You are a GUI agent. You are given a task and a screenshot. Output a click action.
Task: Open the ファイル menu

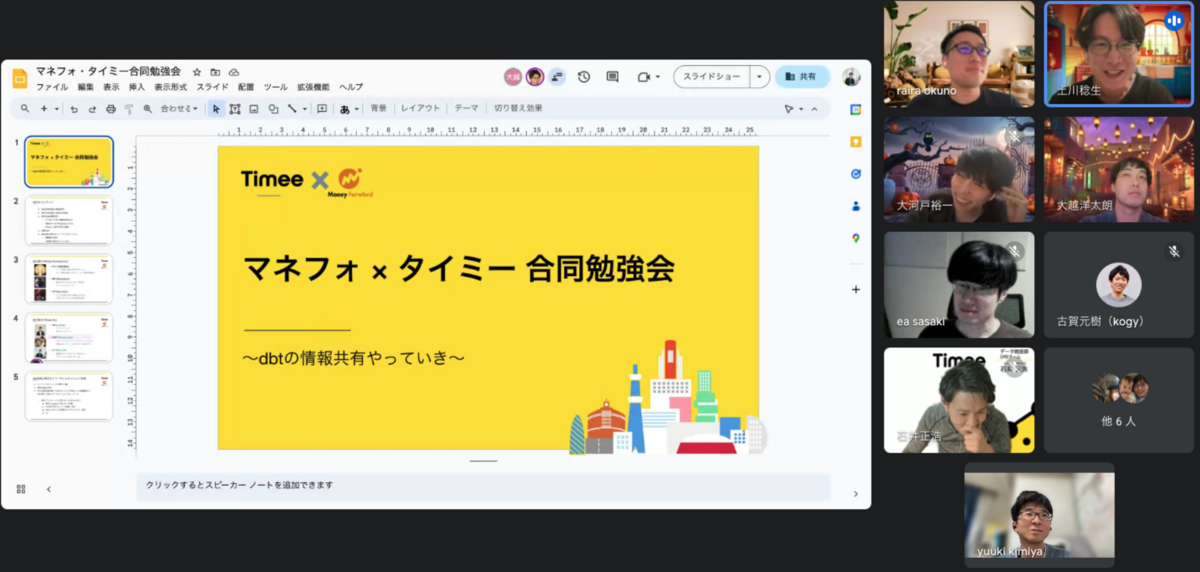[x=52, y=87]
